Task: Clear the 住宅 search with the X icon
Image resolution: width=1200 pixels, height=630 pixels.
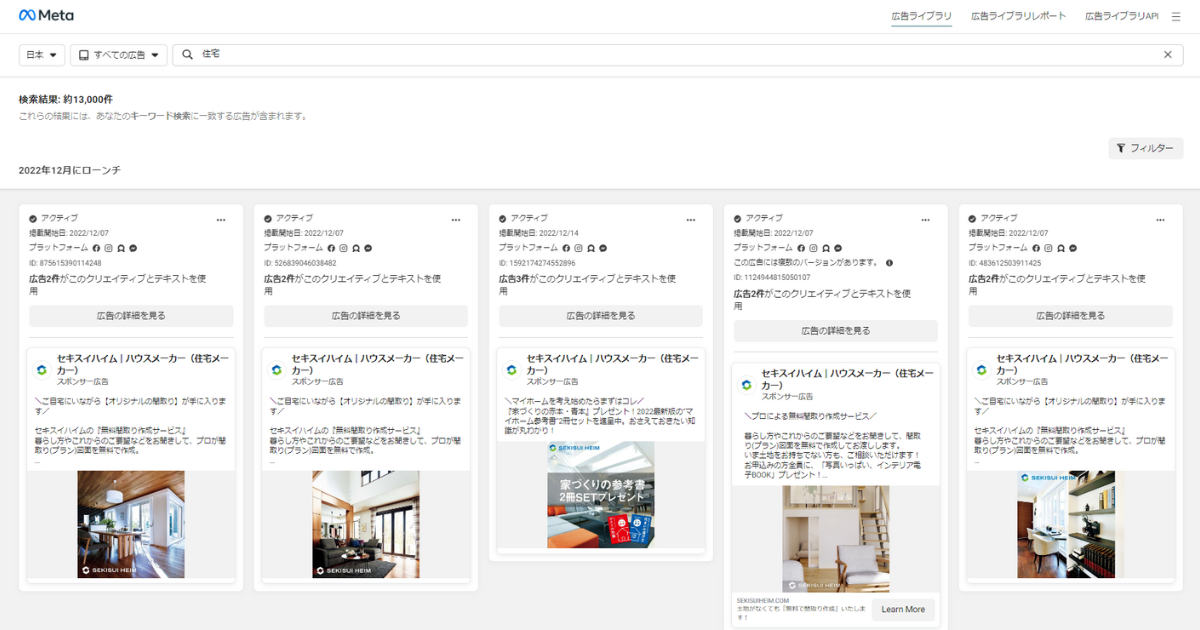Action: 1167,55
